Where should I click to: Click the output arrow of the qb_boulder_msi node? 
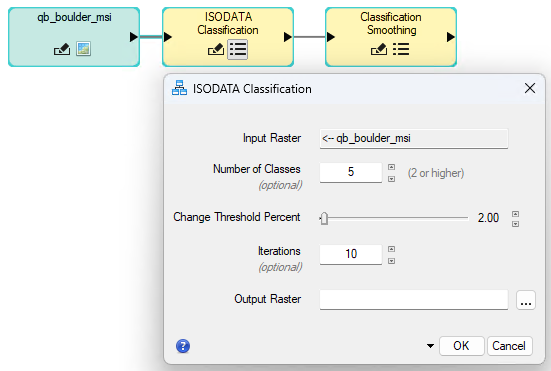coord(134,37)
